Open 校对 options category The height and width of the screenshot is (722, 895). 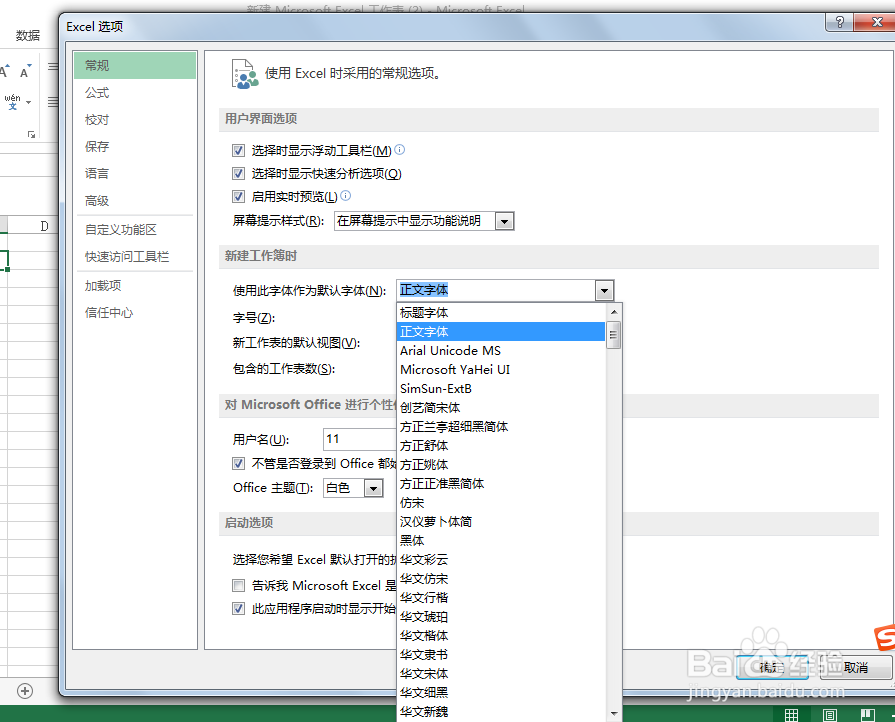click(135, 120)
